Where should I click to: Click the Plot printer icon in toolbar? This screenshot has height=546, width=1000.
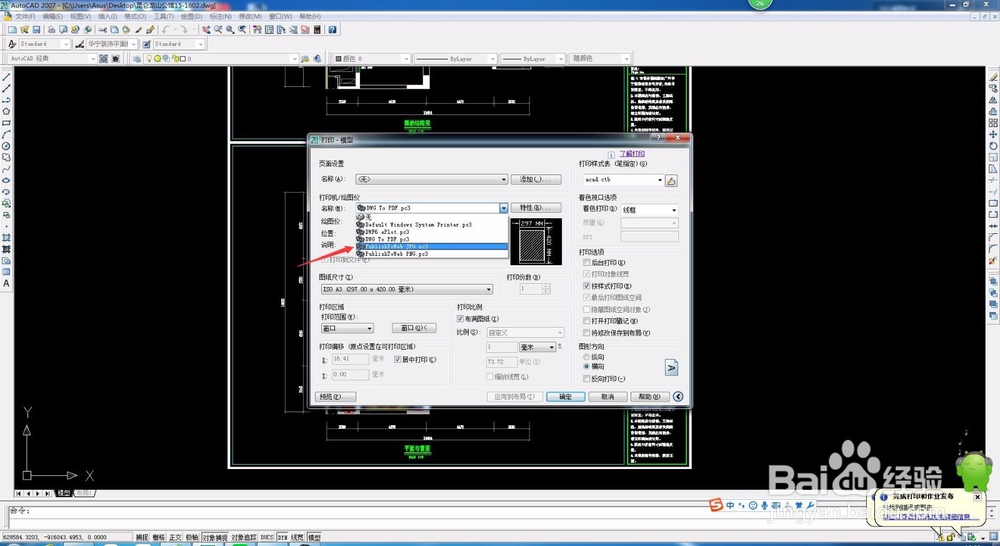pos(52,29)
